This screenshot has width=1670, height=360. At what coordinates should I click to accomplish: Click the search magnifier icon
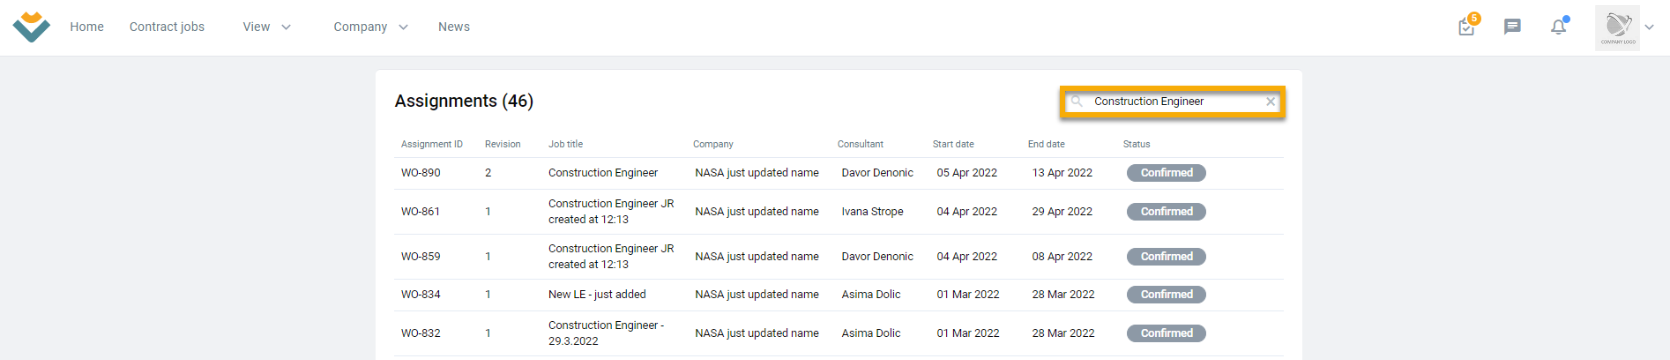click(1077, 102)
